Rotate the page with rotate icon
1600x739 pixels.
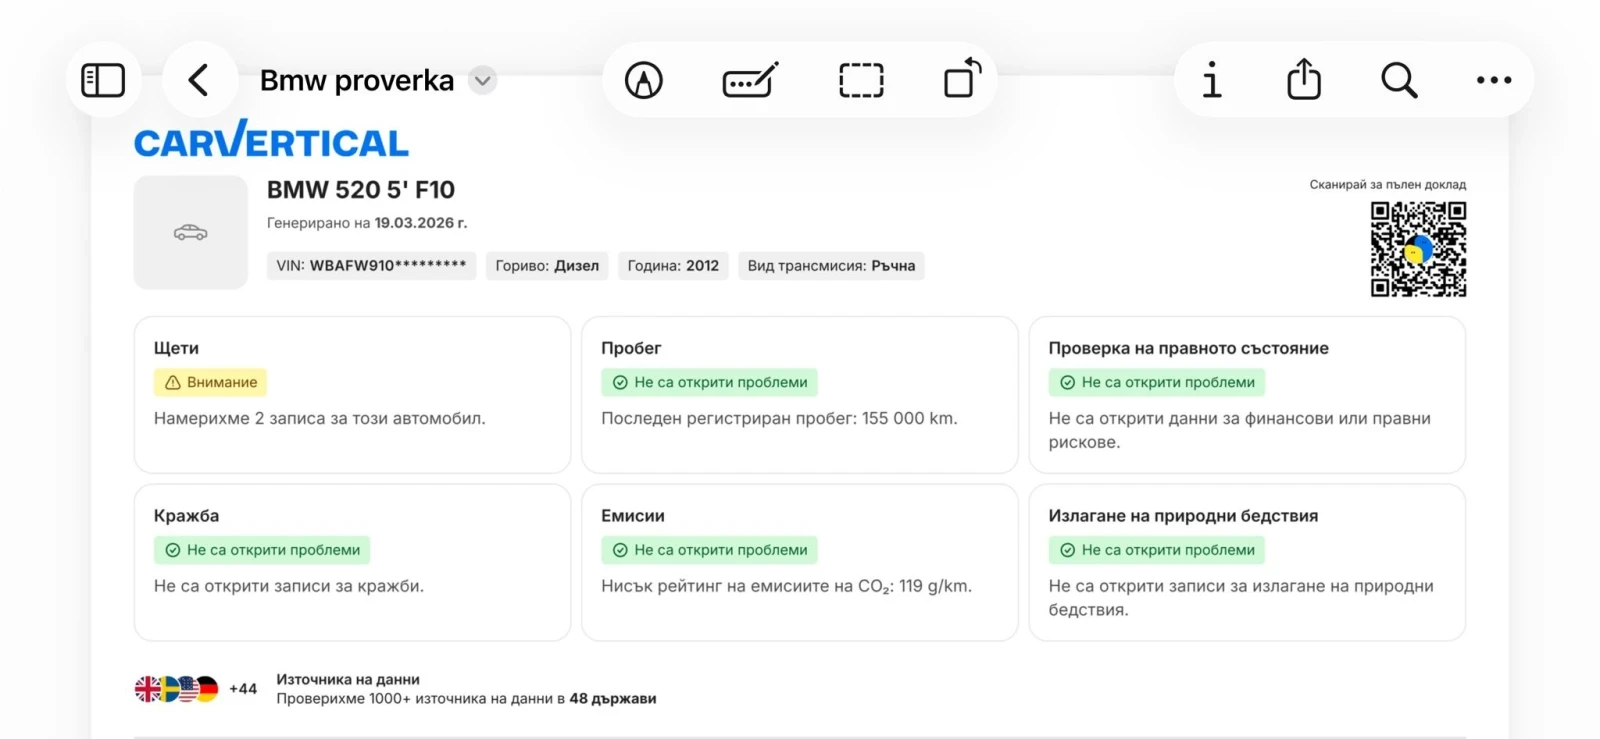coord(962,79)
